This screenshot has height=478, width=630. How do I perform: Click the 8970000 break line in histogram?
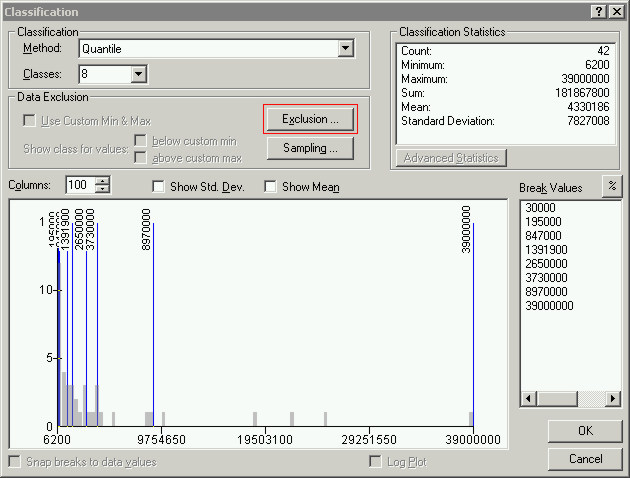tap(153, 330)
